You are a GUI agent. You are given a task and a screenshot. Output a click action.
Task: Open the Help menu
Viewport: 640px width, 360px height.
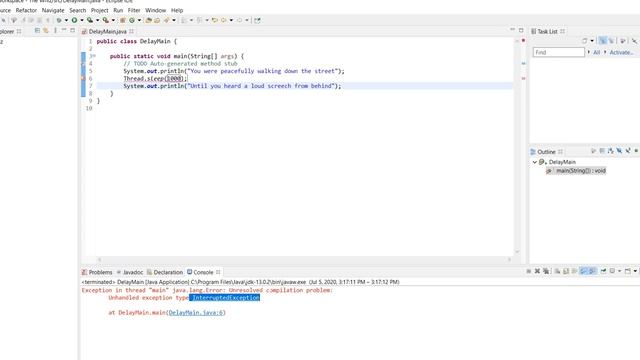(177, 10)
